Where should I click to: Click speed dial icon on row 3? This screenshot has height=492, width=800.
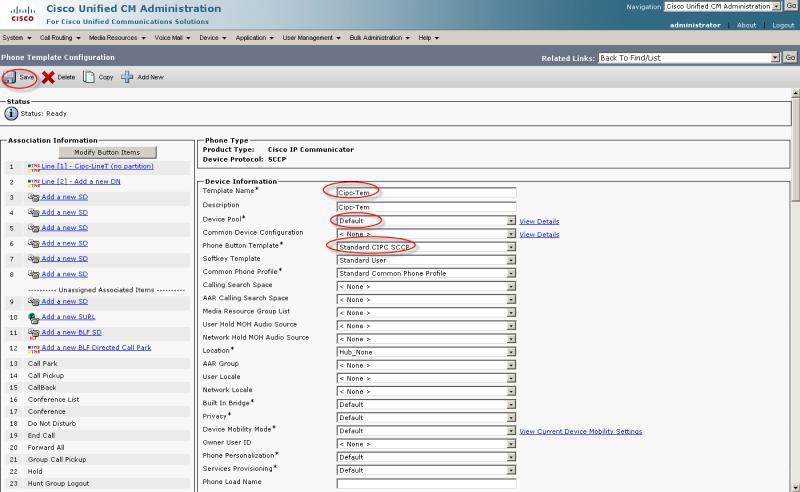[34, 198]
